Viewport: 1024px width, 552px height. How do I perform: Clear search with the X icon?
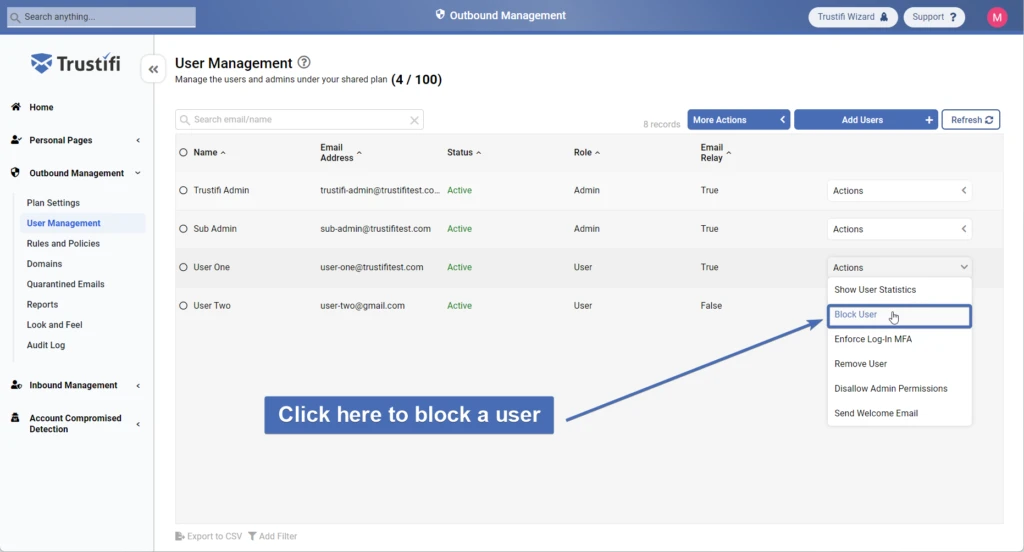(x=414, y=120)
